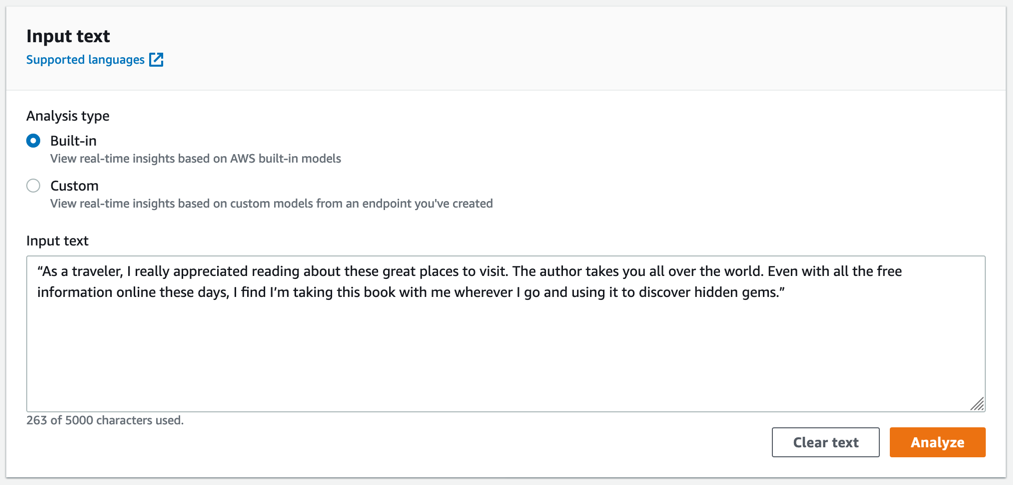
Task: Click the "Input text" label above the text area
Action: 57,241
